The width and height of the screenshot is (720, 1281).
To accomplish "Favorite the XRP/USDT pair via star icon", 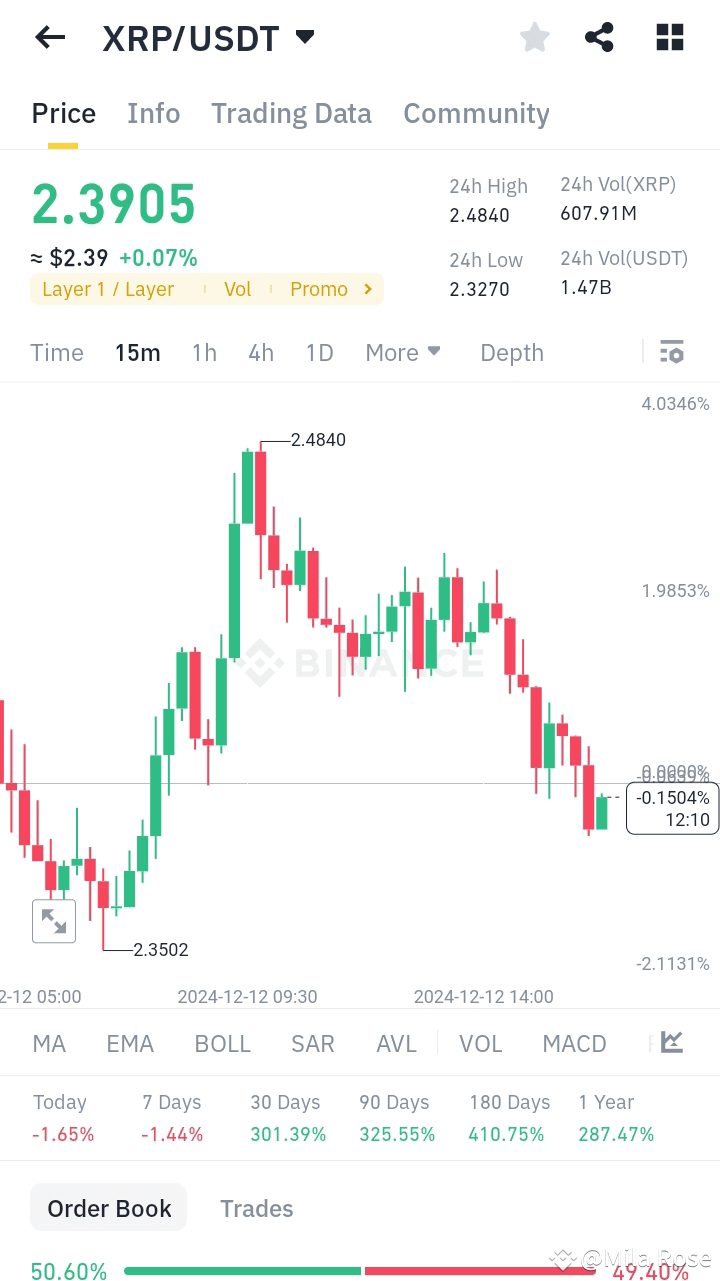I will coord(534,37).
